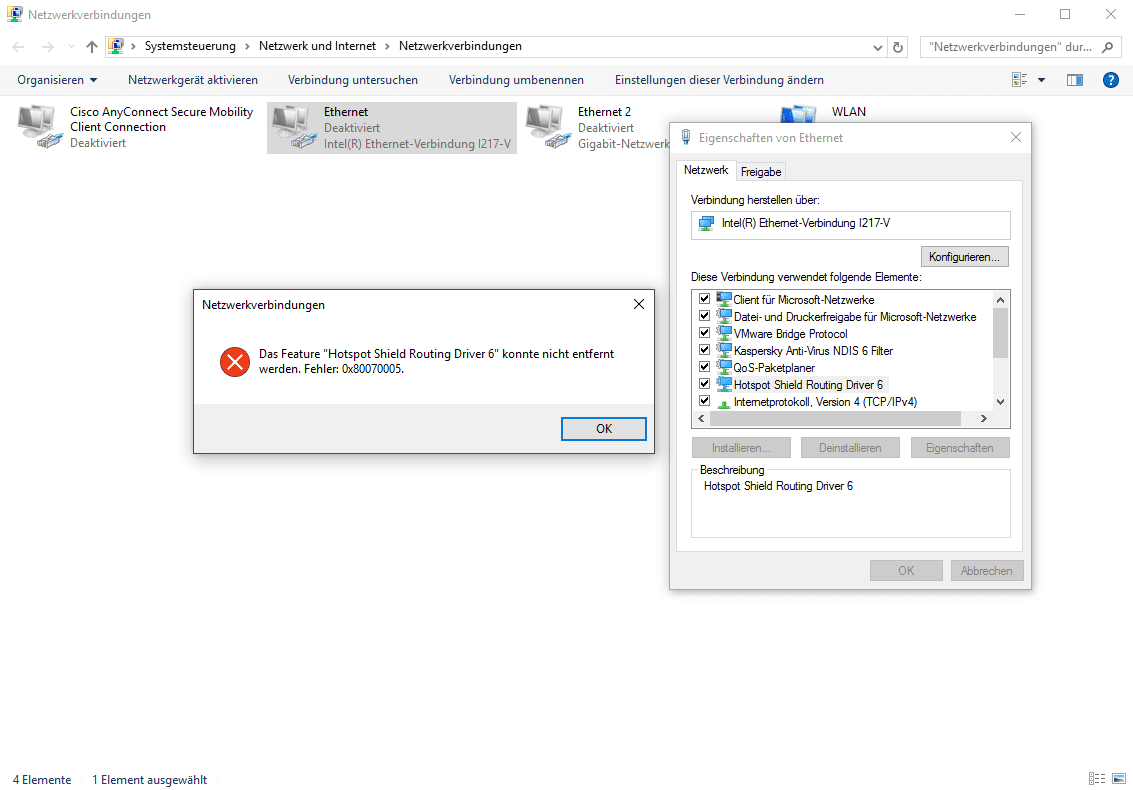The width and height of the screenshot is (1133, 790).
Task: Confirm the error dialog with OK
Action: [x=604, y=429]
